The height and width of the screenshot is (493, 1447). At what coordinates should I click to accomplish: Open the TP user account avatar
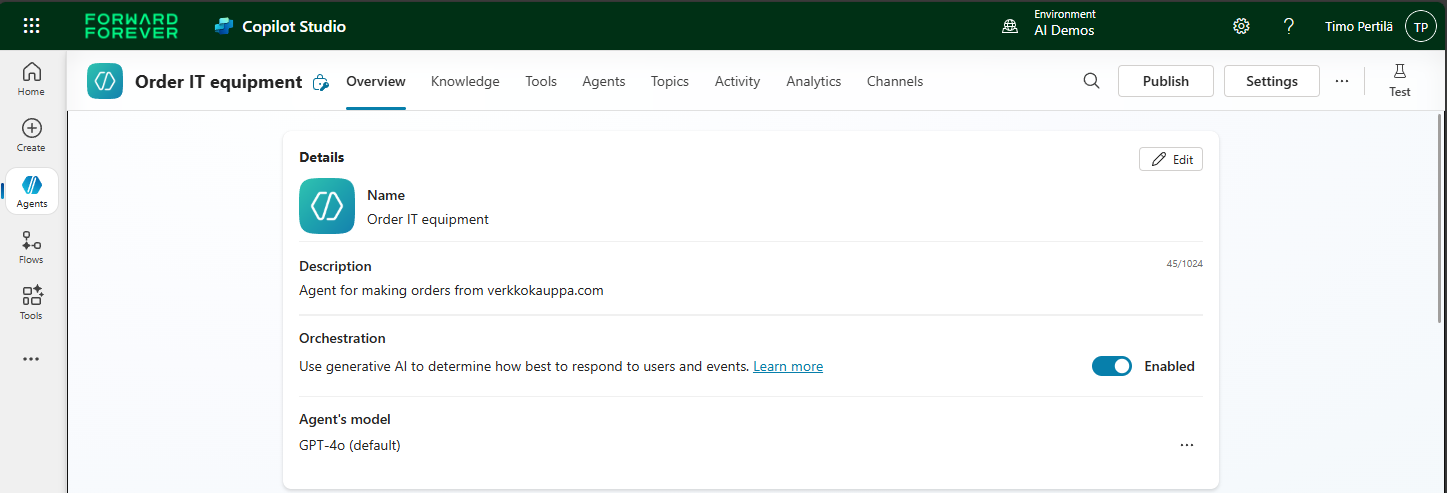click(1420, 26)
